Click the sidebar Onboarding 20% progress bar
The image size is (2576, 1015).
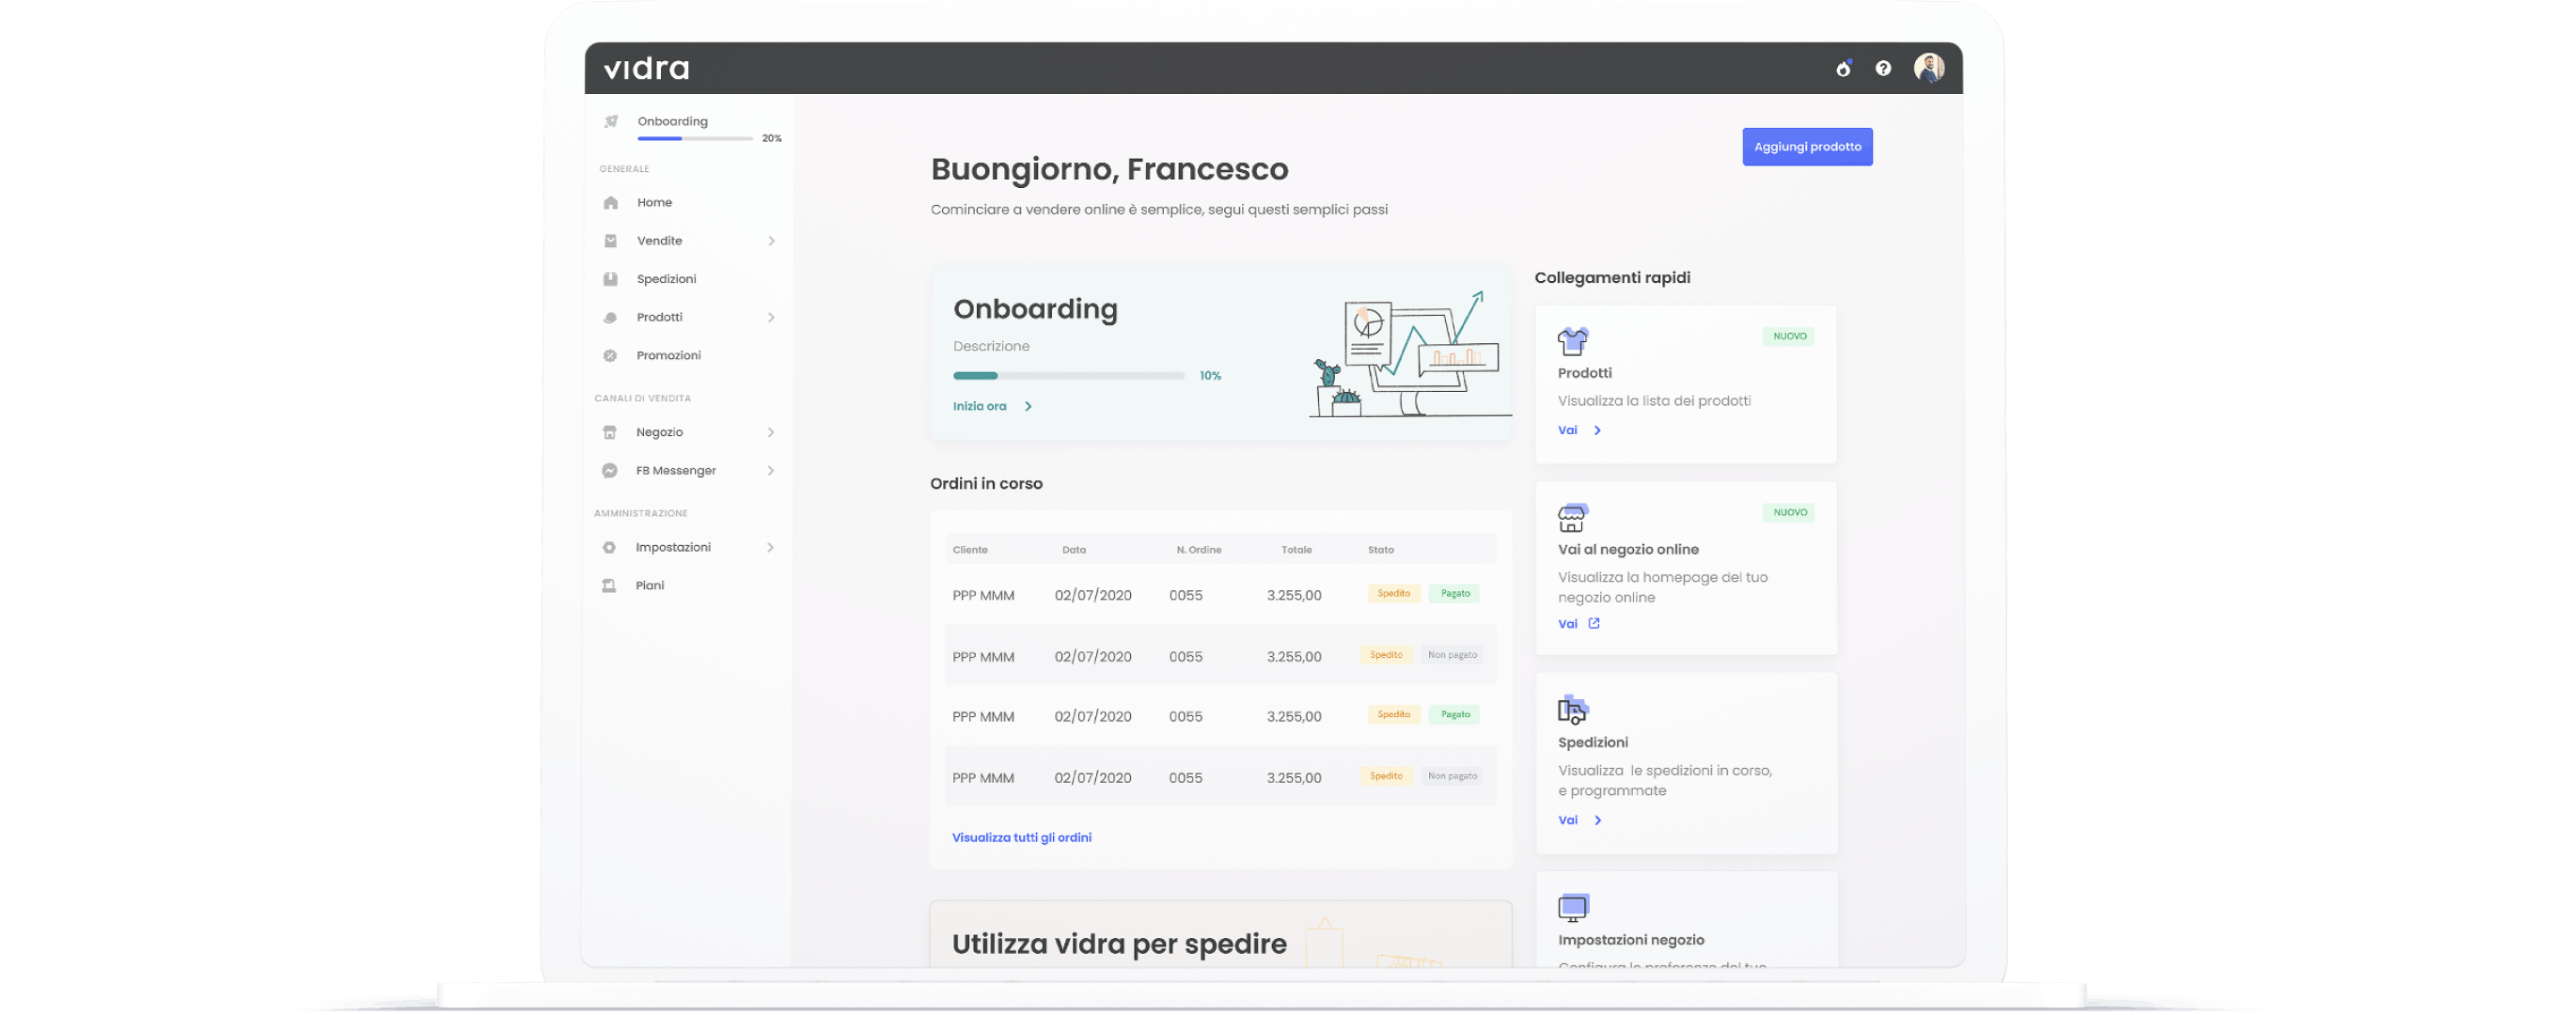(694, 138)
